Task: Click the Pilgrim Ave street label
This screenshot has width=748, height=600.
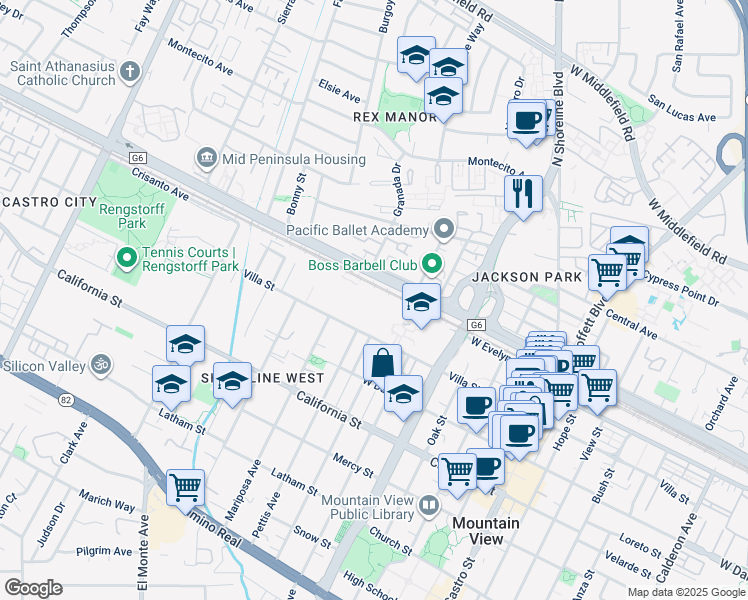Action: (x=104, y=551)
